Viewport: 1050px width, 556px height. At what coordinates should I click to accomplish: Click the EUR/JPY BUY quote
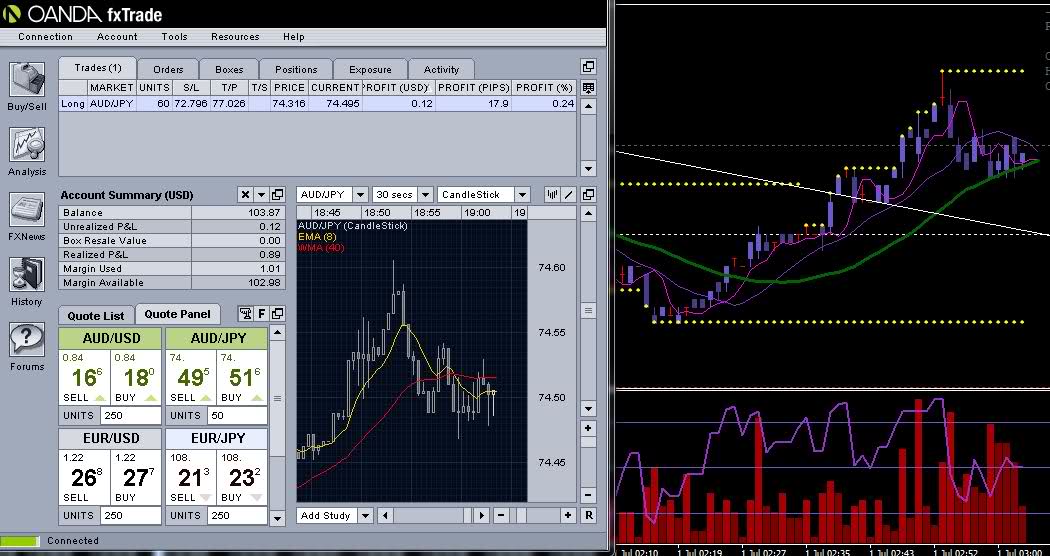[242, 477]
